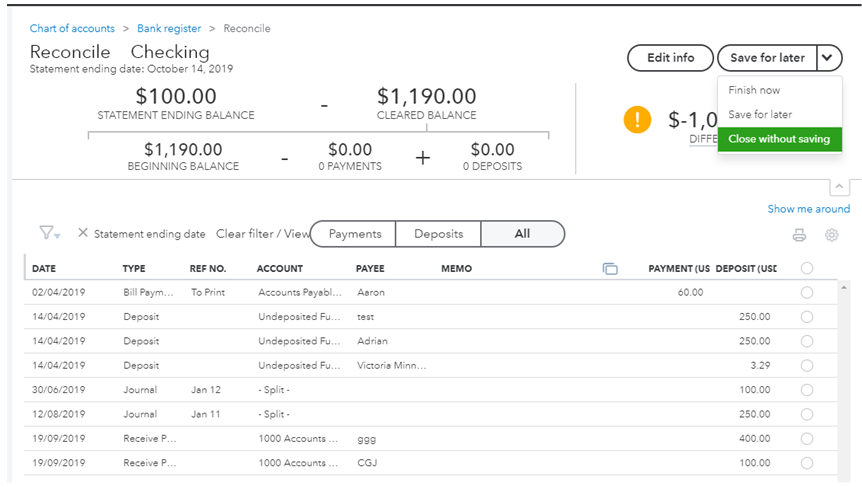Select Finish now from menu

coord(754,90)
